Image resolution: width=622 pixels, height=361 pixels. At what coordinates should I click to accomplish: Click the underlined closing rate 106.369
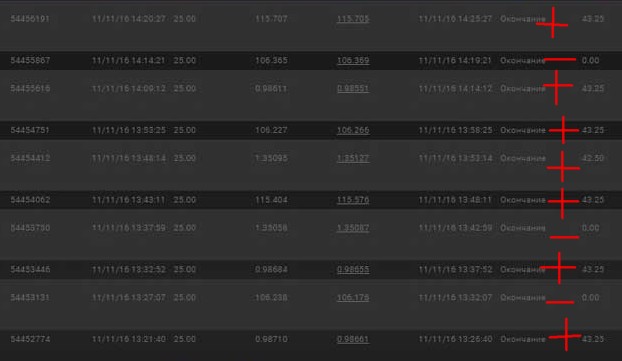click(353, 61)
